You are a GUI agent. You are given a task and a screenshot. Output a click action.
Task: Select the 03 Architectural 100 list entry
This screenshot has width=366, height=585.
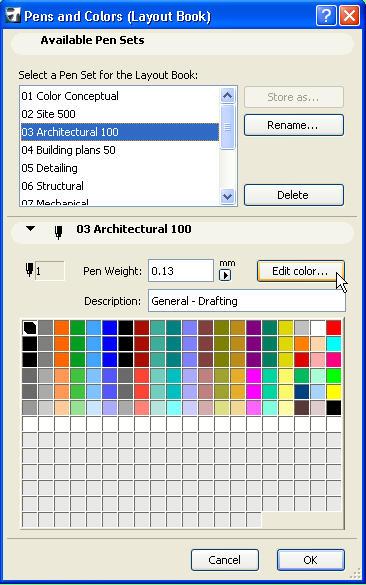point(120,132)
